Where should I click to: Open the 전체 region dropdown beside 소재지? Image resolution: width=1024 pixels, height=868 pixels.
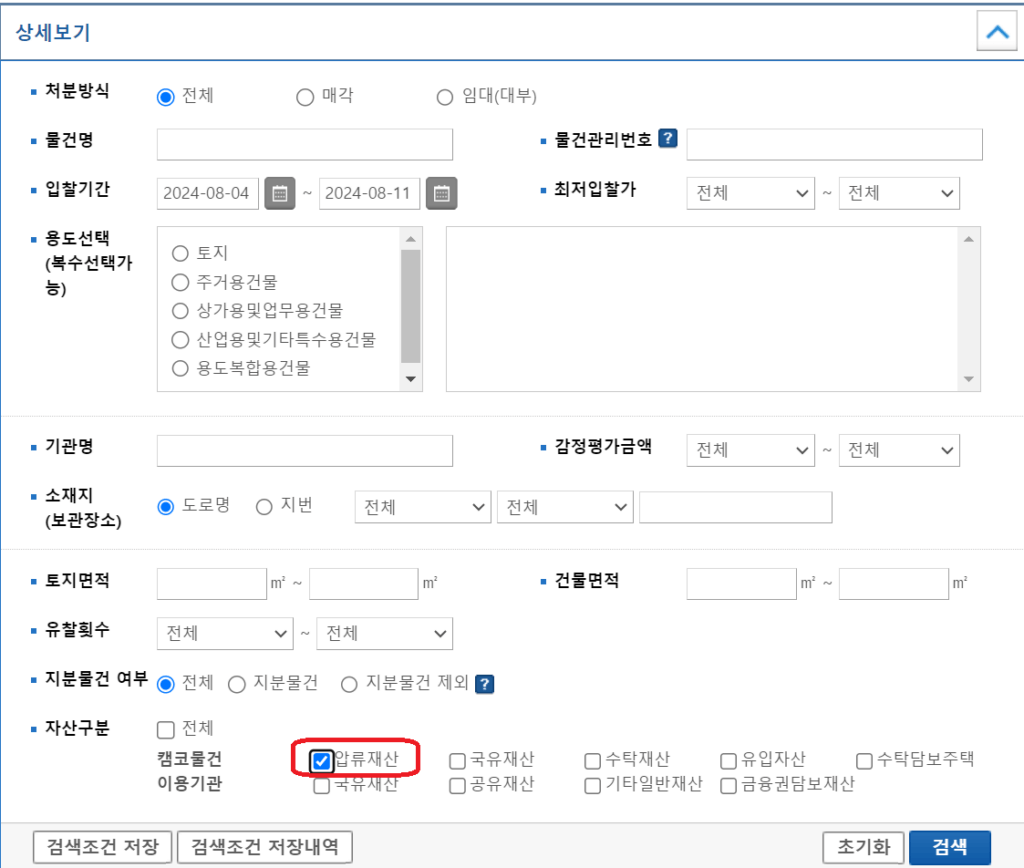[x=422, y=507]
